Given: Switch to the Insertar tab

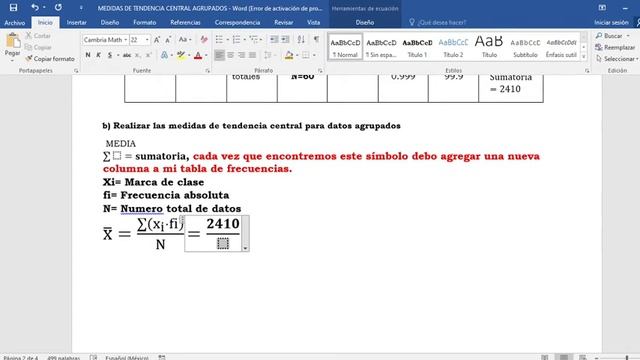Looking at the screenshot, I should [x=76, y=22].
